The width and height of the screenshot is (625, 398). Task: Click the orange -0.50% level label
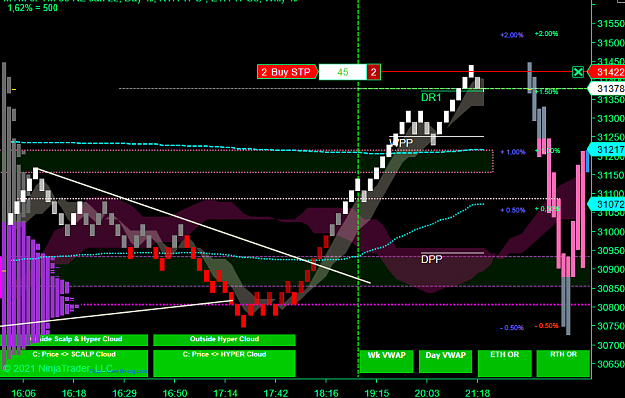[546, 325]
